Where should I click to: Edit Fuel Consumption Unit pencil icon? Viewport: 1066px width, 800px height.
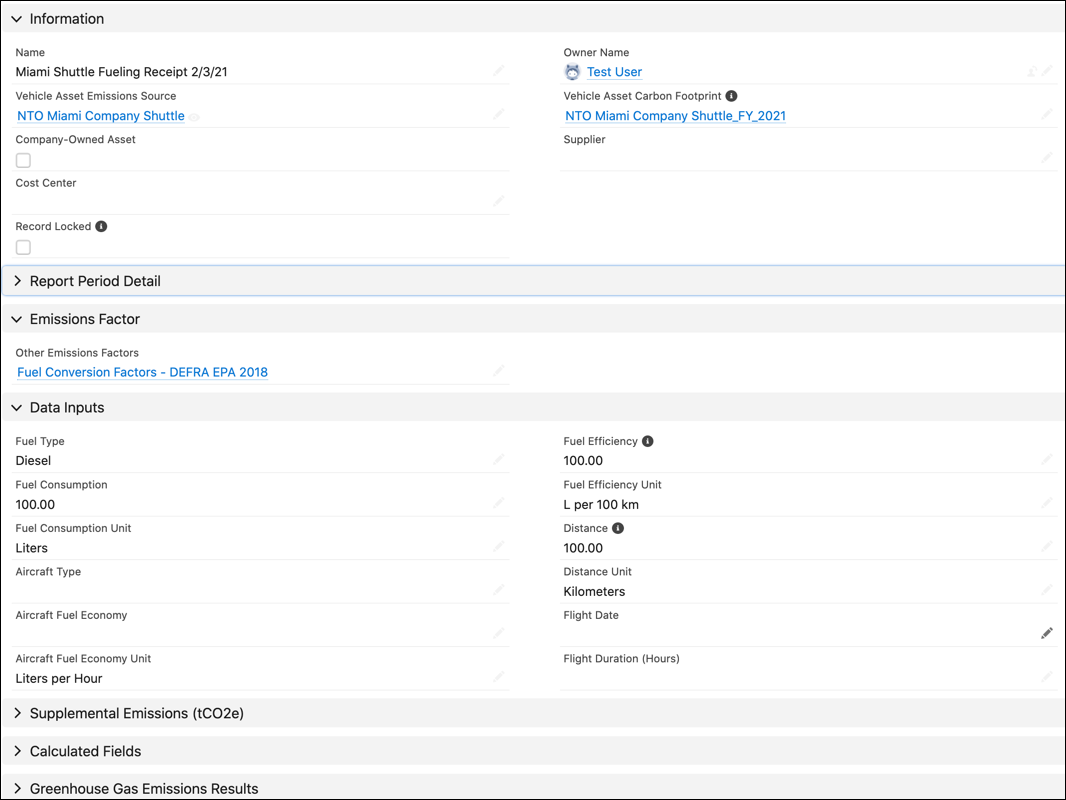point(498,546)
